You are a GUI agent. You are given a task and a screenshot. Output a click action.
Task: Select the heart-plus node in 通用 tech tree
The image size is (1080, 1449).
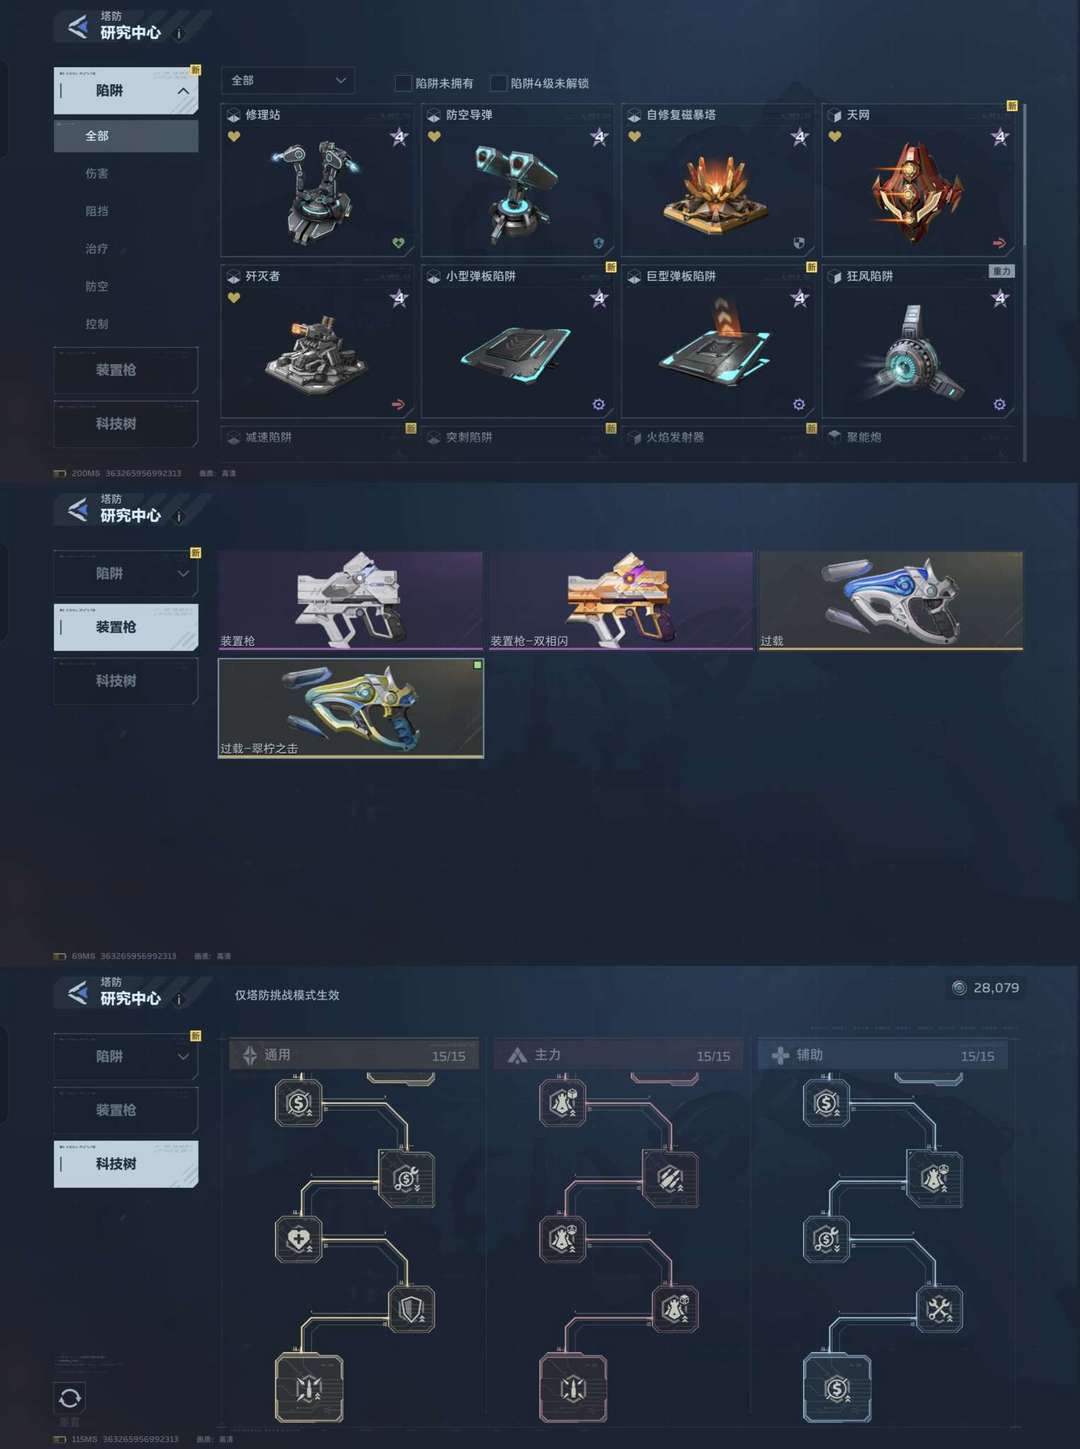[298, 1239]
